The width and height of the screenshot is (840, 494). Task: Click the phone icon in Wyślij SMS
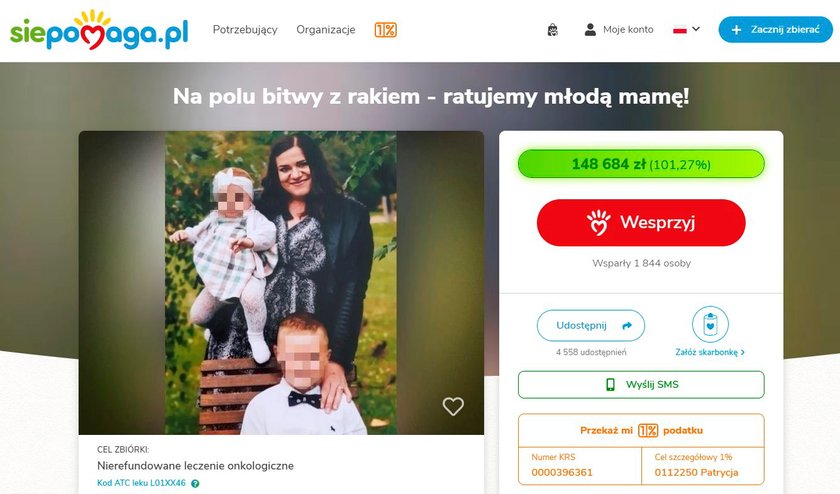[610, 384]
